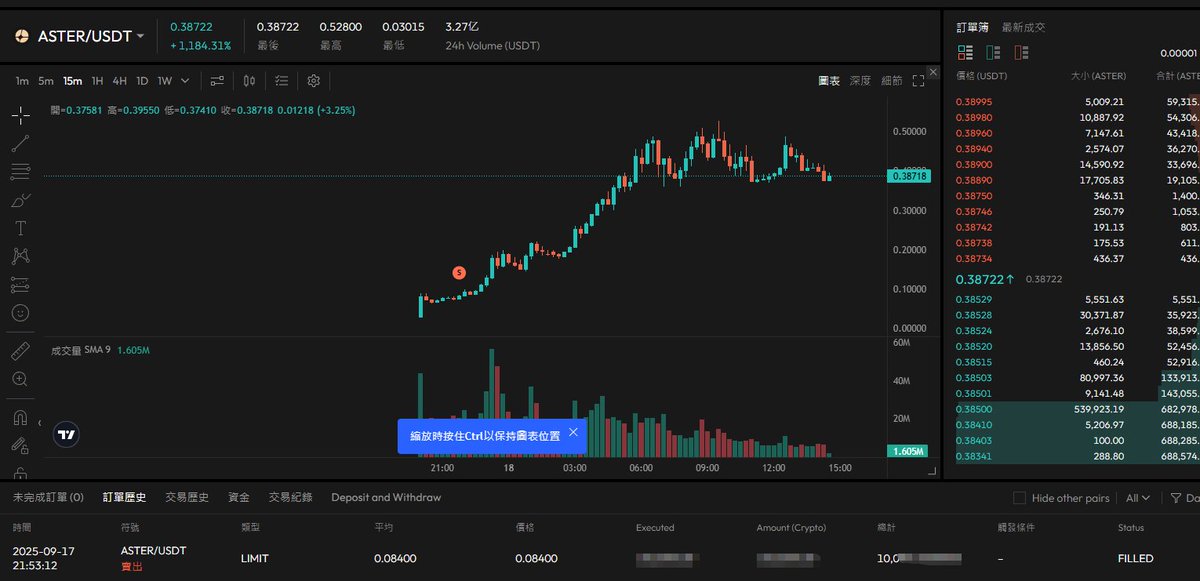Open chart settings gear icon
Screen dimensions: 1200x581
313,81
